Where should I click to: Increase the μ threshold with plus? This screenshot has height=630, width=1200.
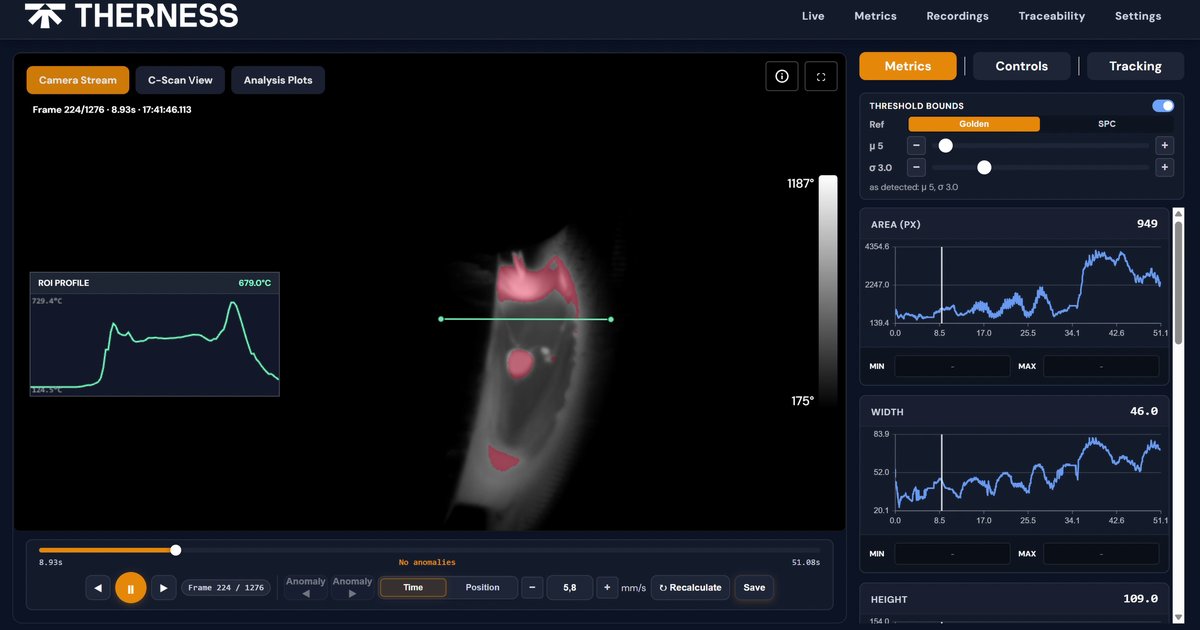1164,145
